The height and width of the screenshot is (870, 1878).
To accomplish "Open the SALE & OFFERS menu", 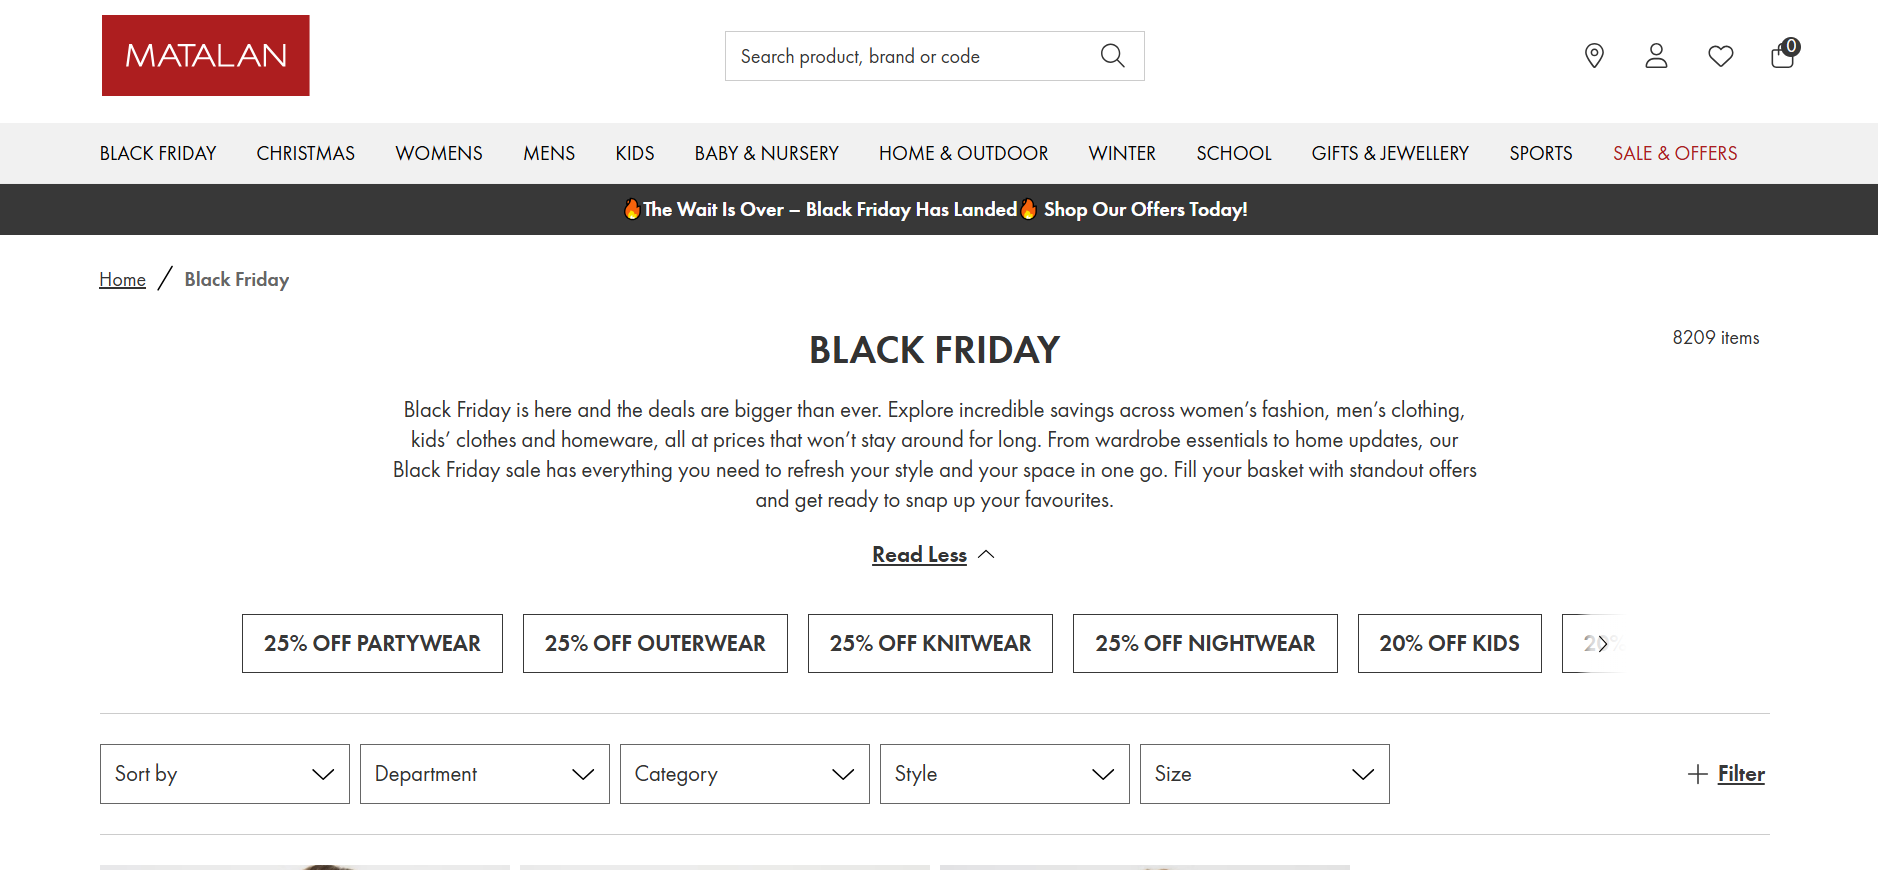I will [1675, 153].
